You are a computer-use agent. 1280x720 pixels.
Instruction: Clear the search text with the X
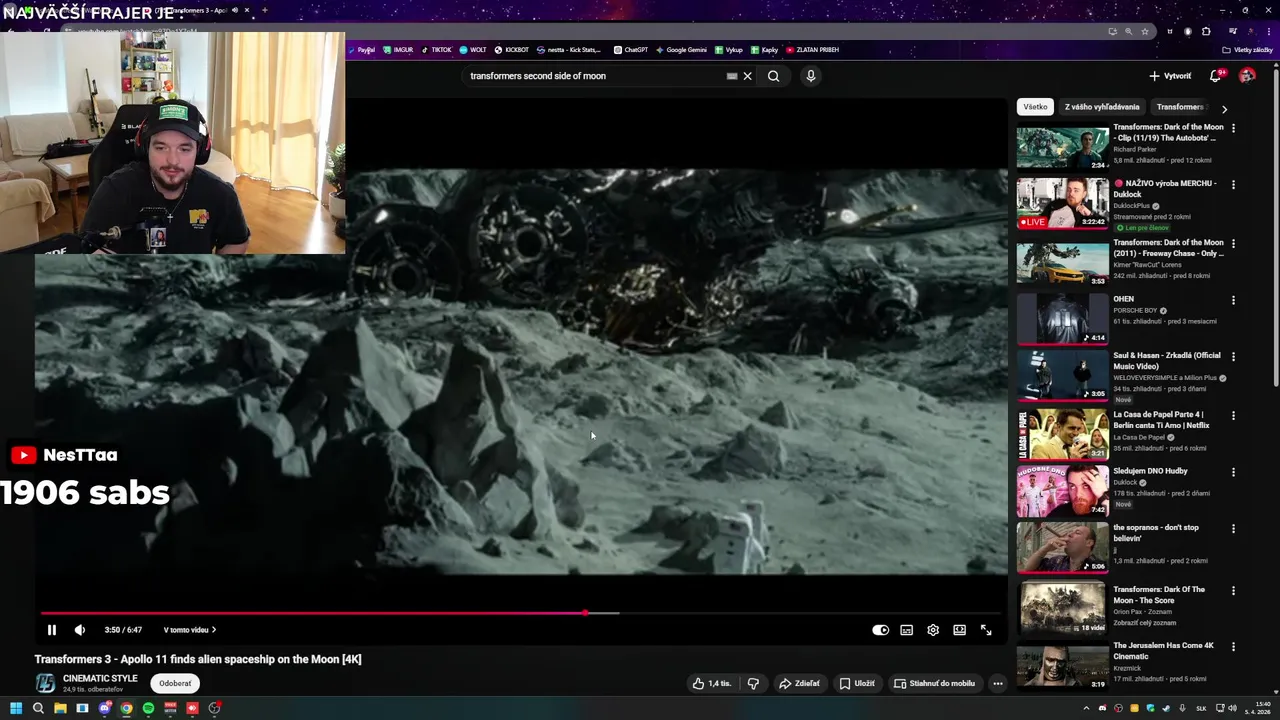coord(747,76)
